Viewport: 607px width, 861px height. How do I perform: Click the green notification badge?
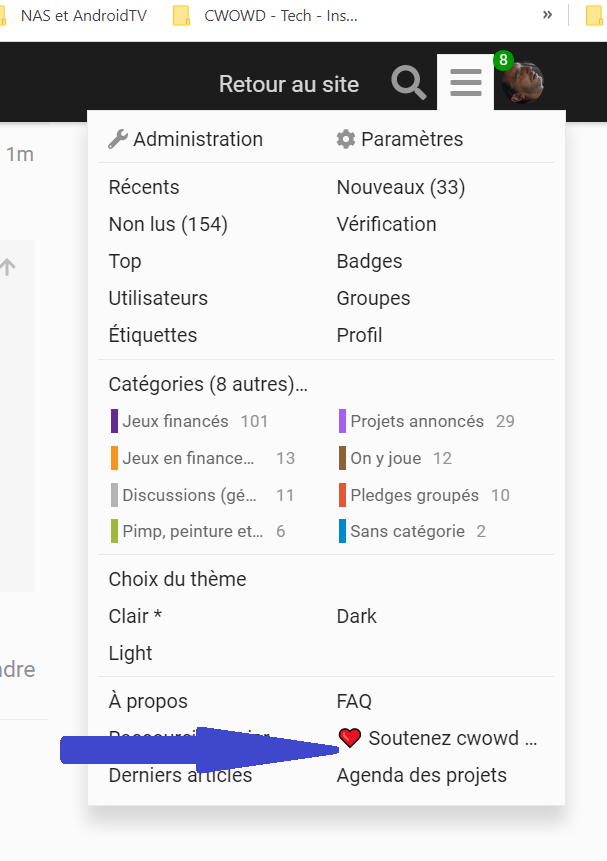(503, 61)
